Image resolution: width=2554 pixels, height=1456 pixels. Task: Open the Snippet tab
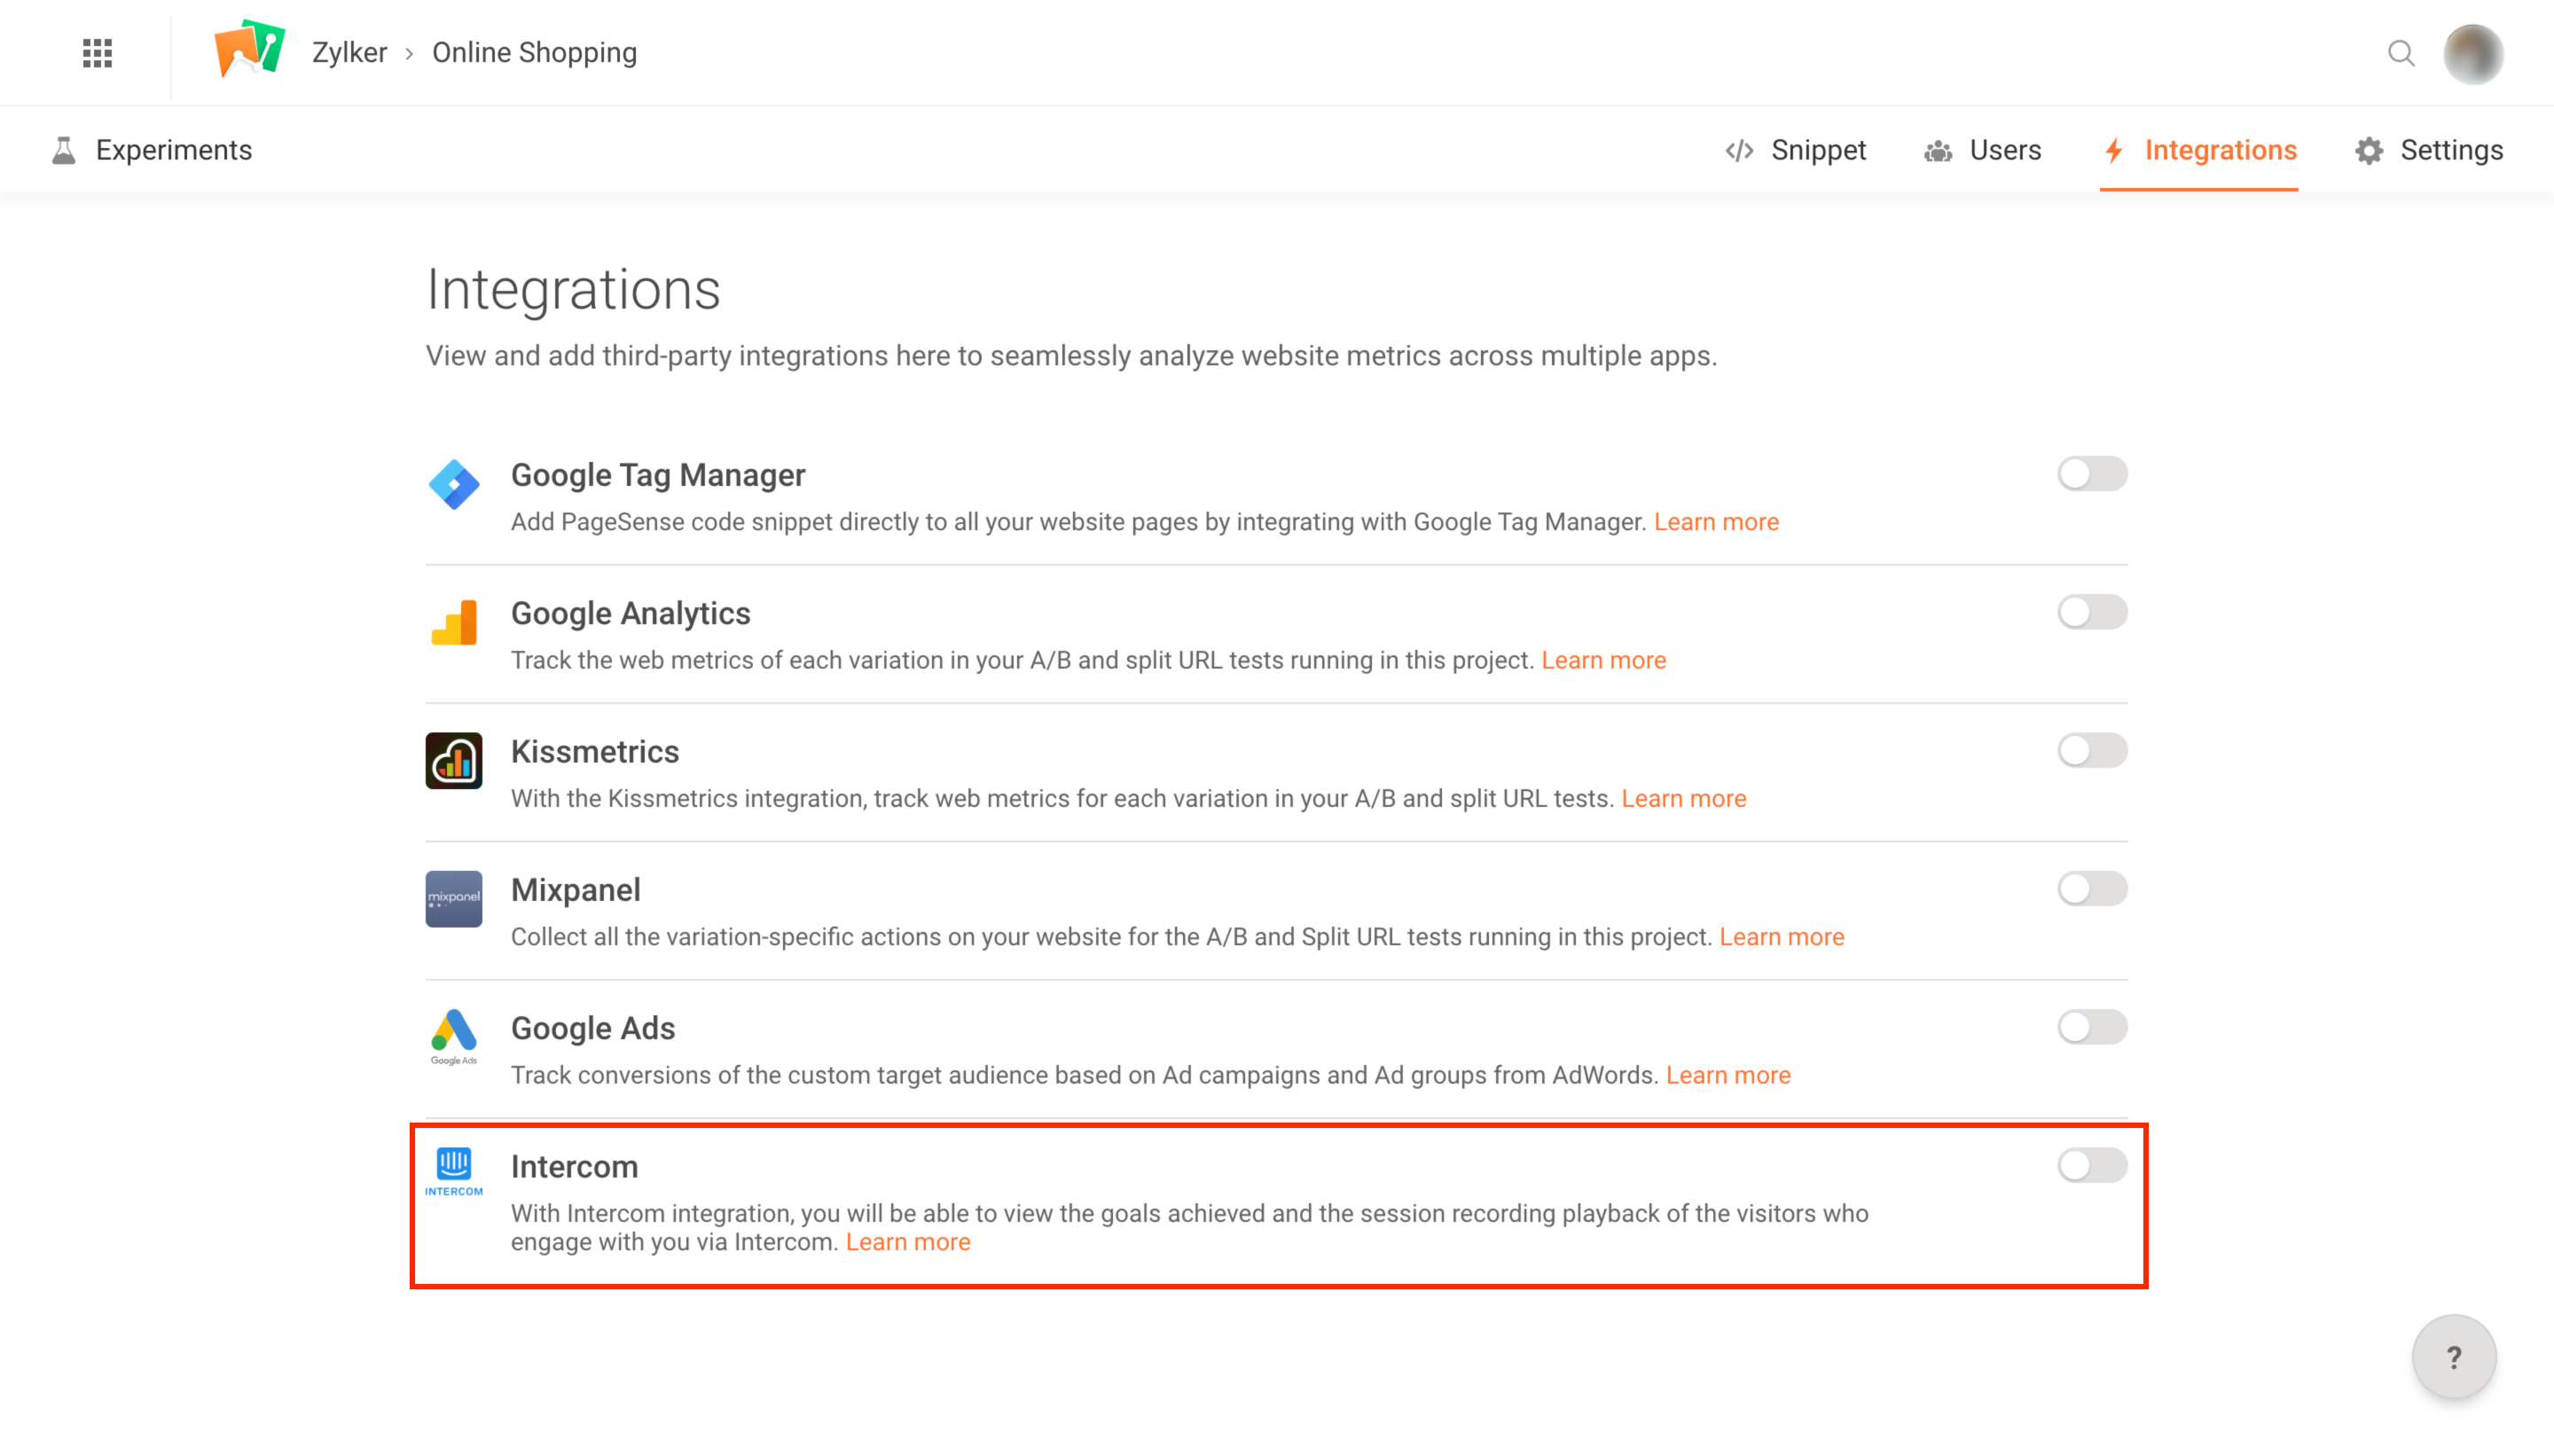pyautogui.click(x=1795, y=150)
